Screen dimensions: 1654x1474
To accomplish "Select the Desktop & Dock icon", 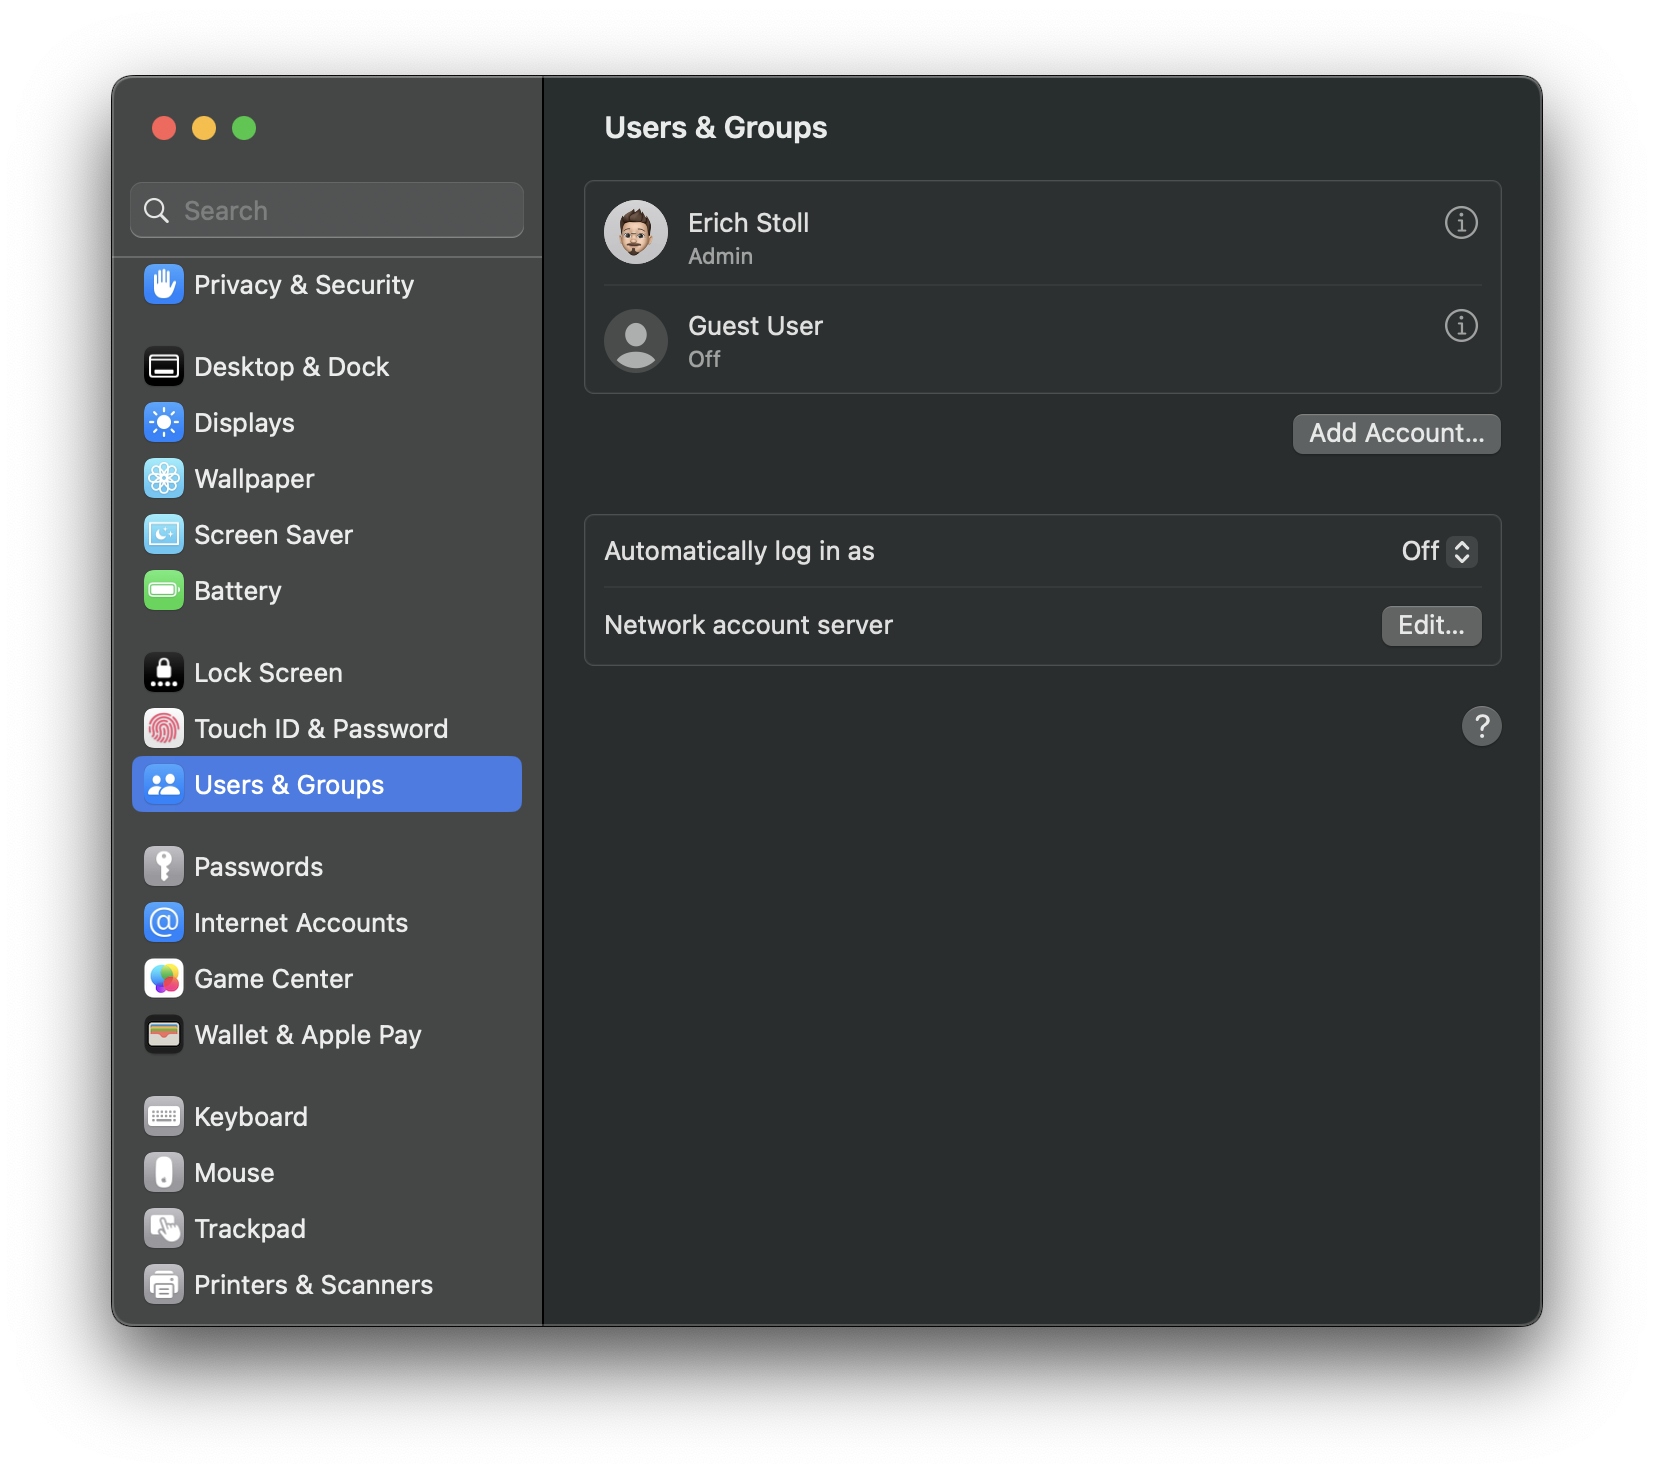I will 163,366.
